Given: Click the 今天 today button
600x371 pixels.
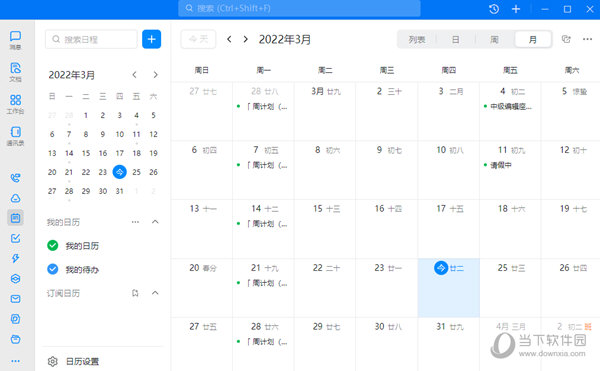Looking at the screenshot, I should (x=198, y=39).
